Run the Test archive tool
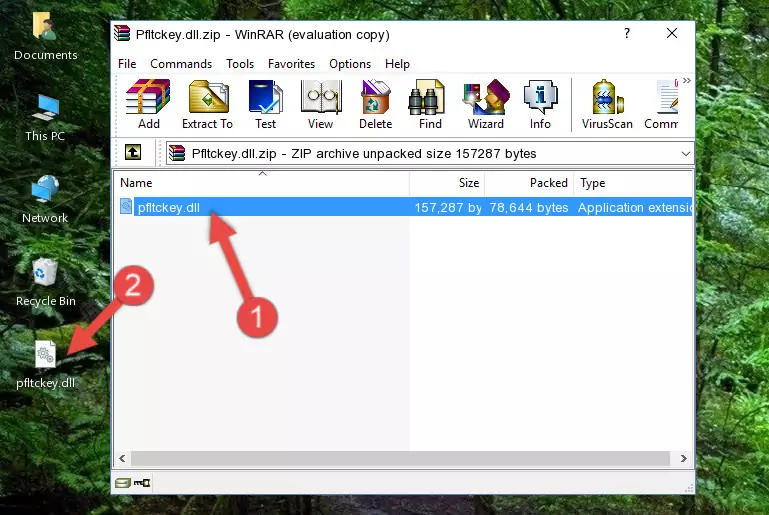This screenshot has width=769, height=515. click(265, 104)
